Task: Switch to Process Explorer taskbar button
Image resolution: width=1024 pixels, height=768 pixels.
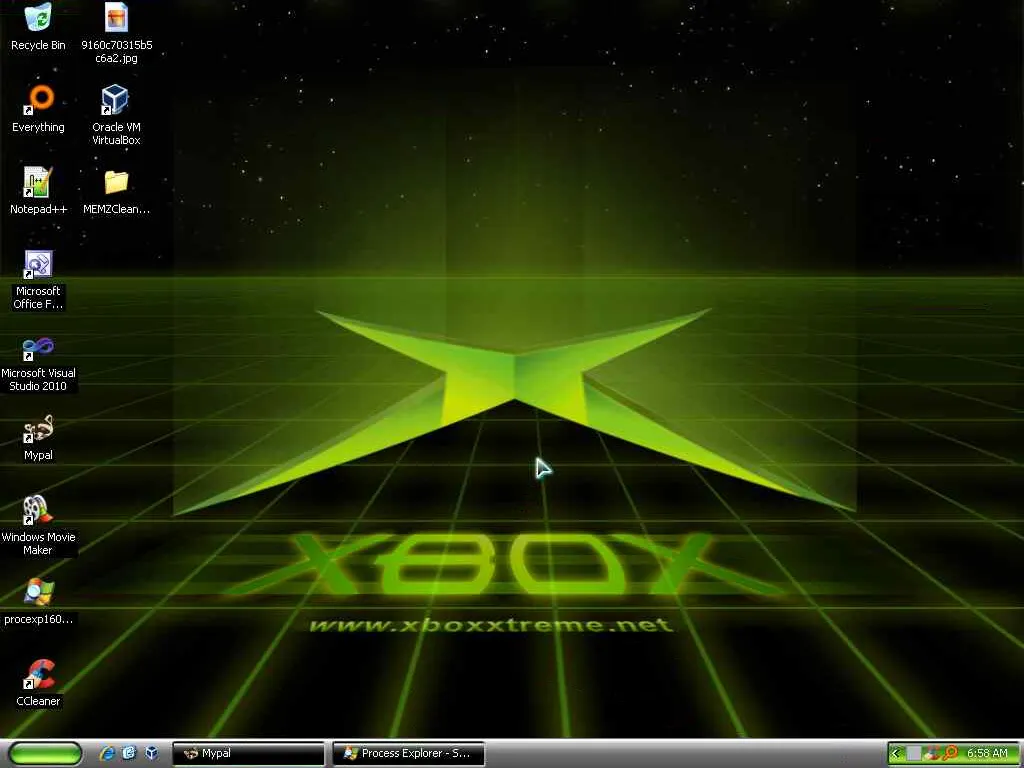Action: (x=409, y=754)
